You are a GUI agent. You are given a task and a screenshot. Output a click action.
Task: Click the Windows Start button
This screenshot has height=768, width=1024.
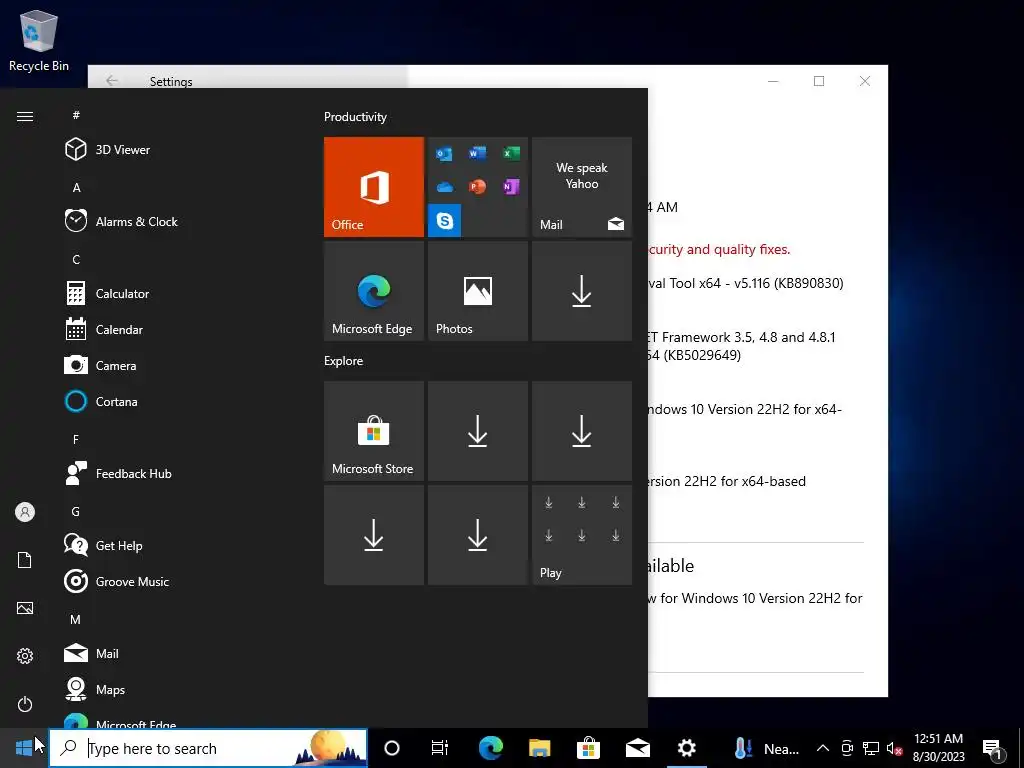tap(24, 748)
